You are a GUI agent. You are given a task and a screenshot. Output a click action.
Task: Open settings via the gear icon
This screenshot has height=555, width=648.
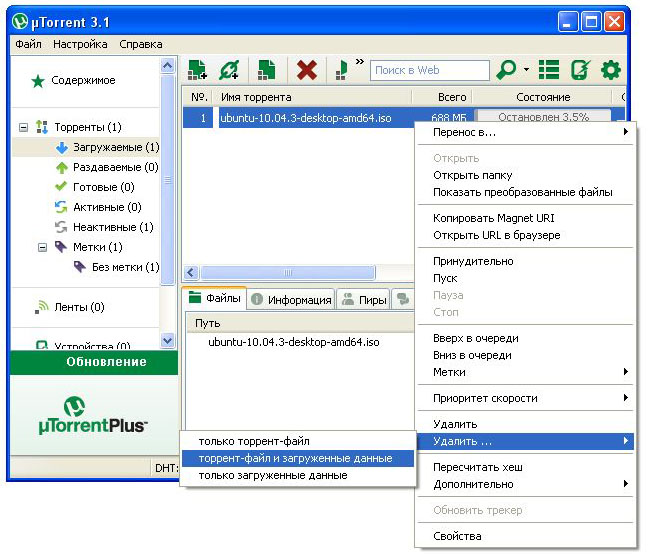610,70
